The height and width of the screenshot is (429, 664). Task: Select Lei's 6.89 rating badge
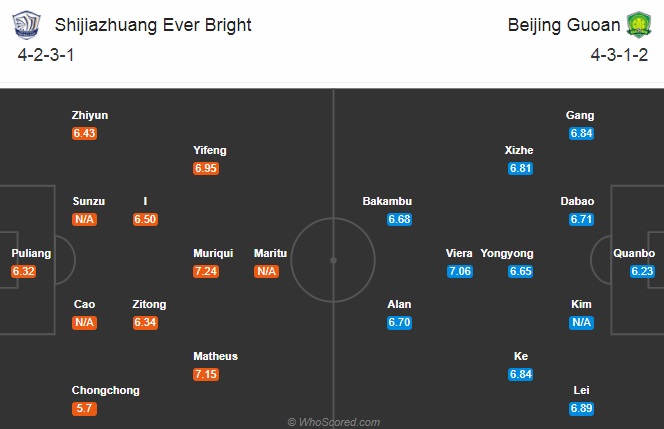[581, 408]
